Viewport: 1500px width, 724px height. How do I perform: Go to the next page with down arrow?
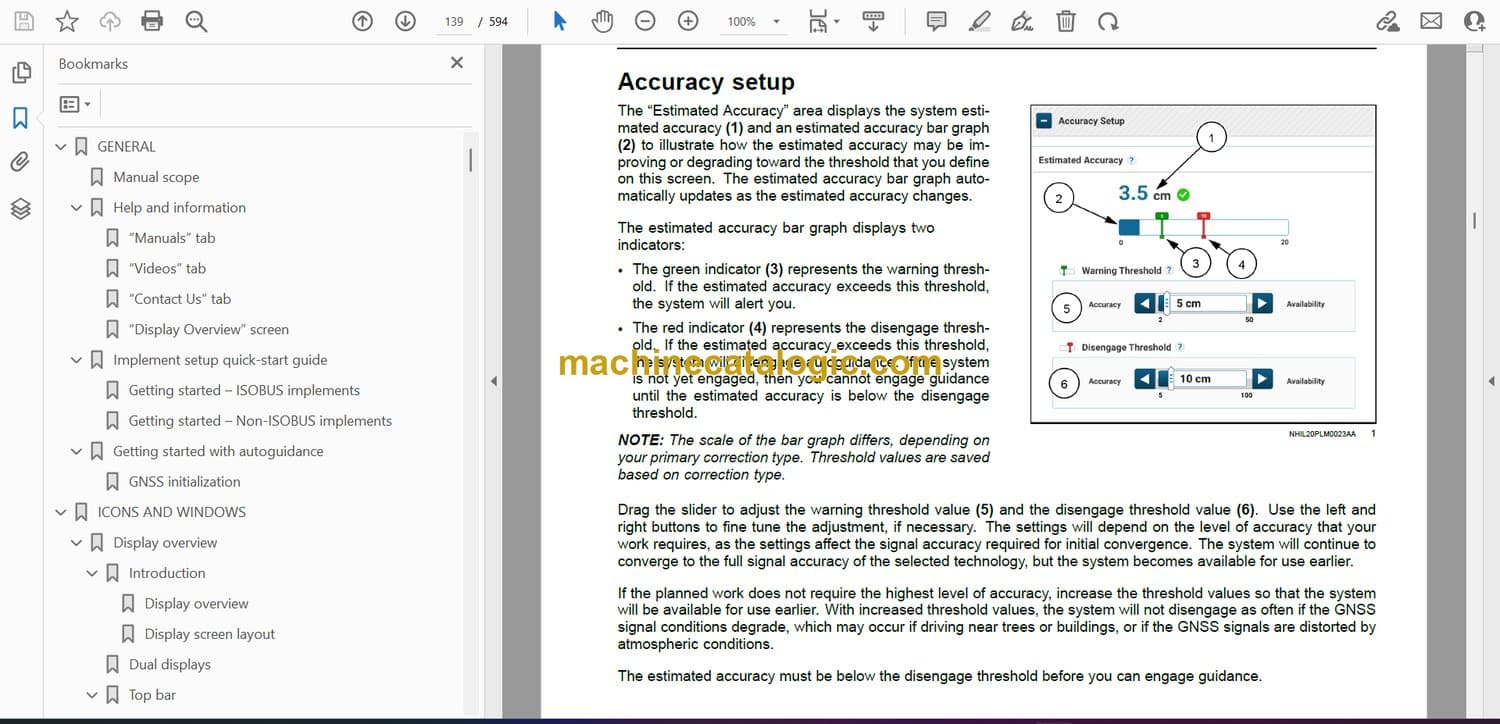coord(405,21)
